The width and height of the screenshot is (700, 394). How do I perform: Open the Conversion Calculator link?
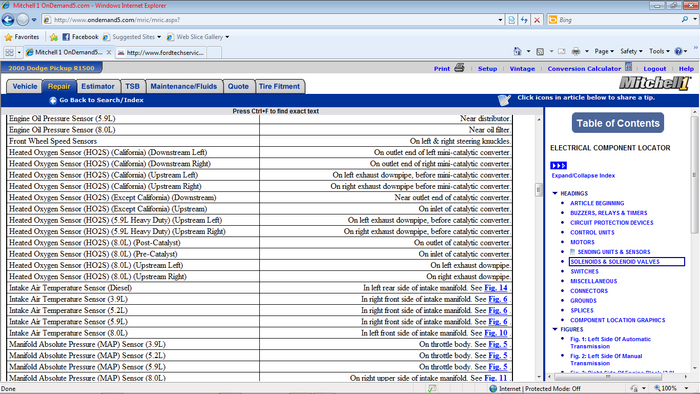tap(584, 69)
